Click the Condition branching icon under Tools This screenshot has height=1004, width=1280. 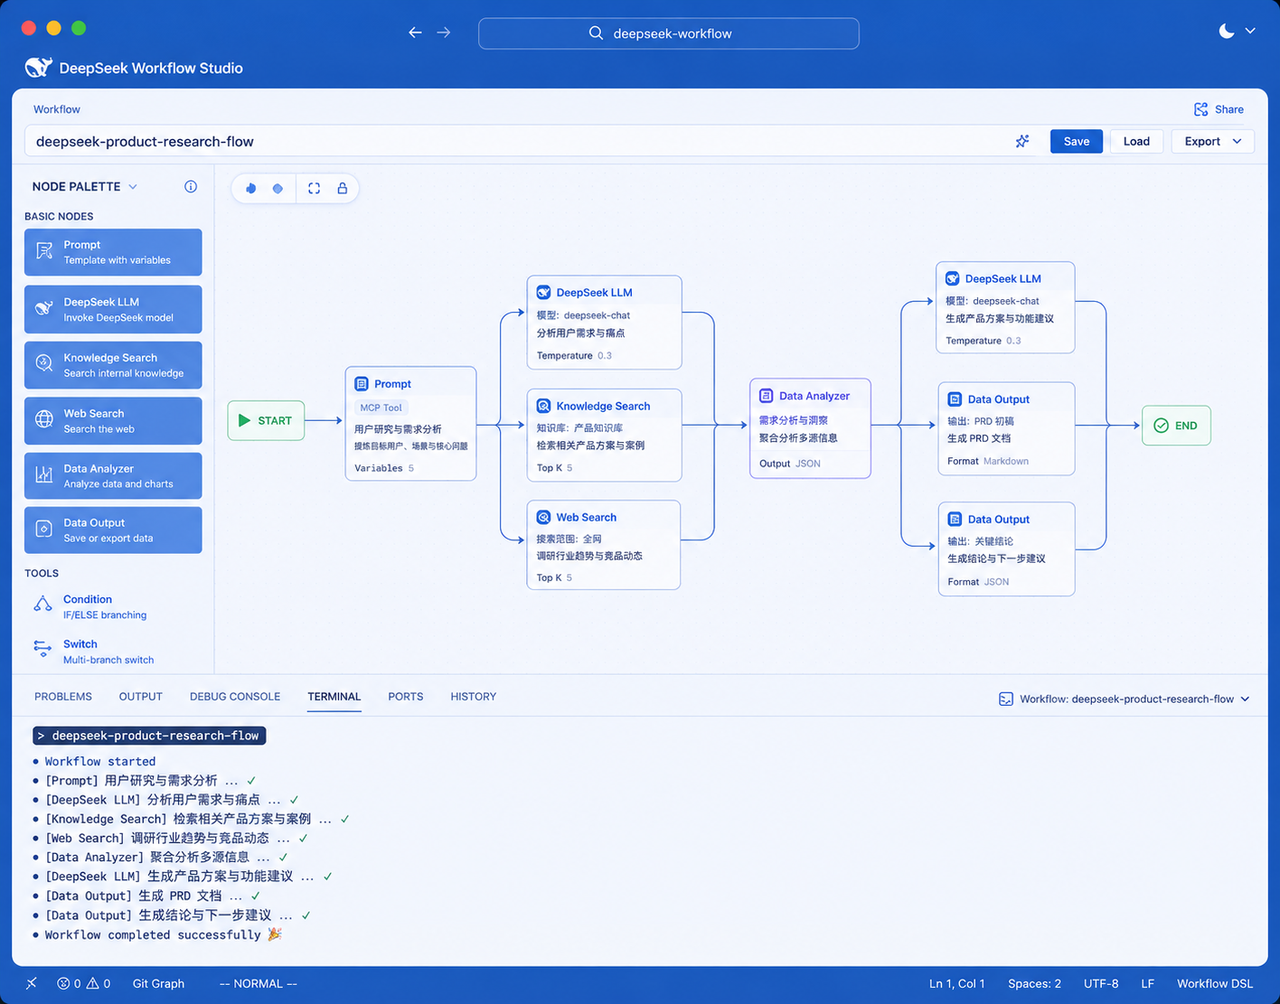coord(43,603)
